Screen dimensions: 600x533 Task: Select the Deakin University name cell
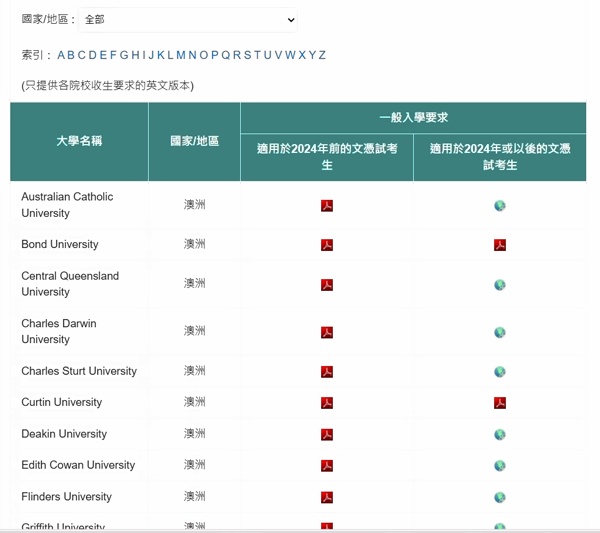(x=64, y=434)
